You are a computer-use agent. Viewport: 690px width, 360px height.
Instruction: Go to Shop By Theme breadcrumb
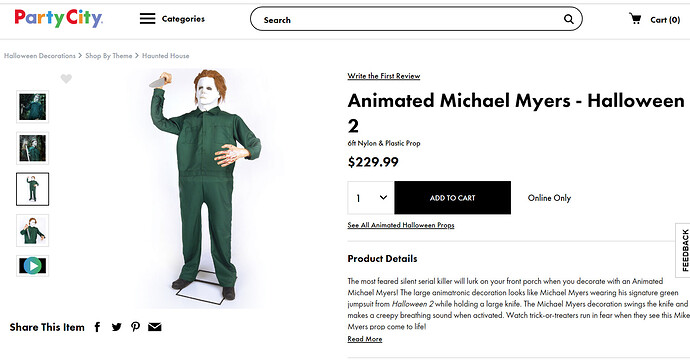pos(109,56)
